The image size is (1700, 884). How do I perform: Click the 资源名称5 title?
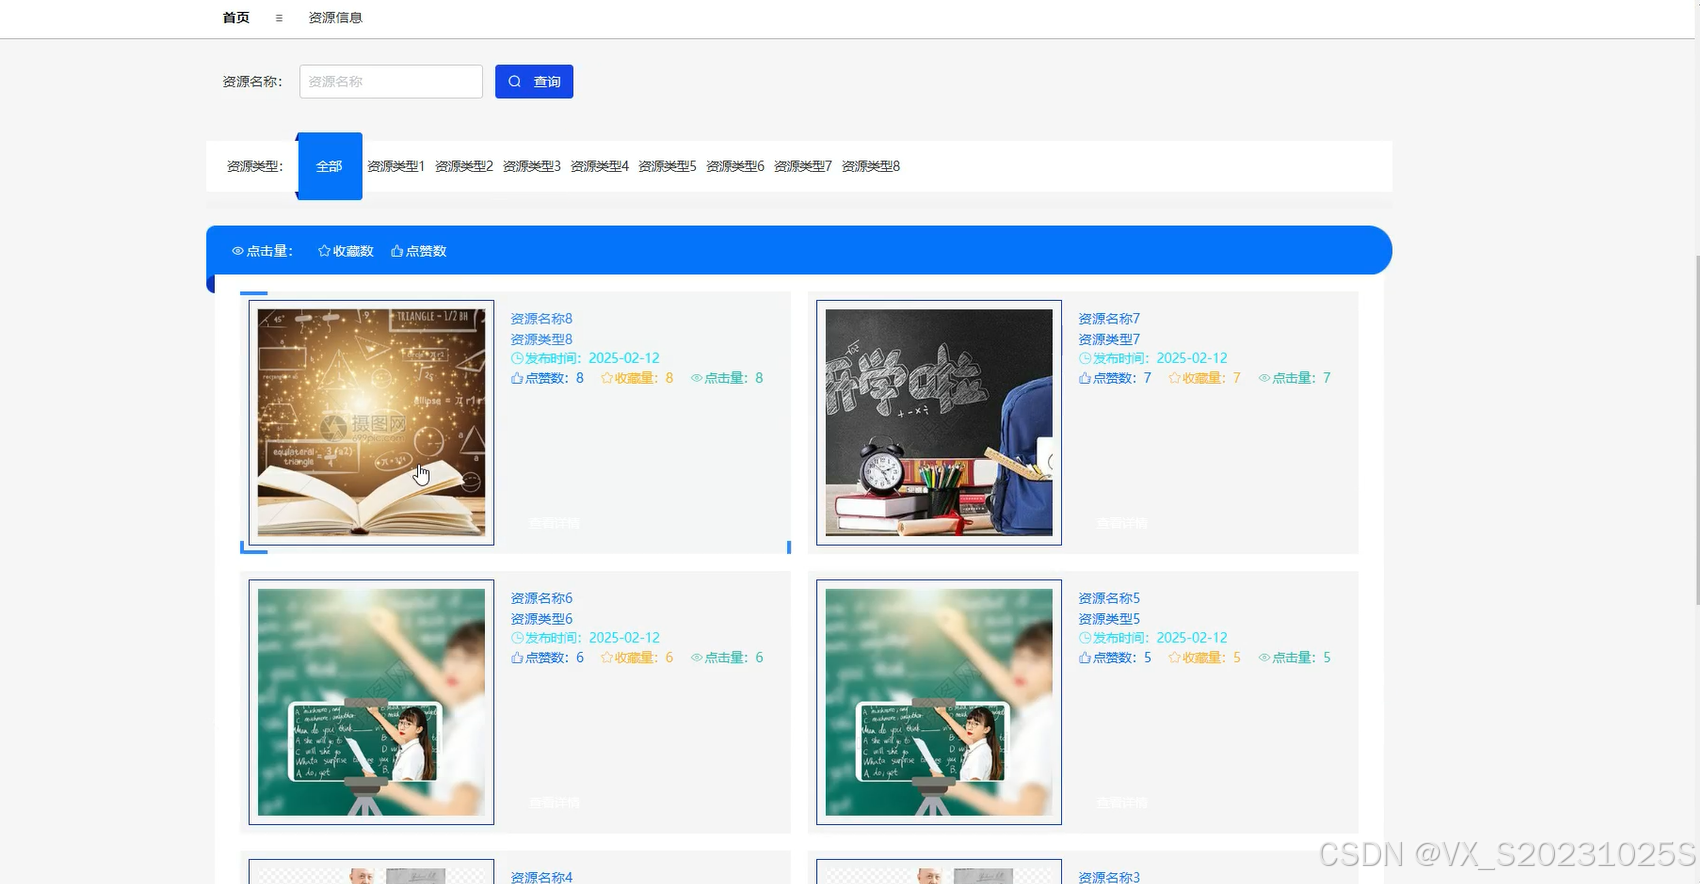[x=1109, y=598]
